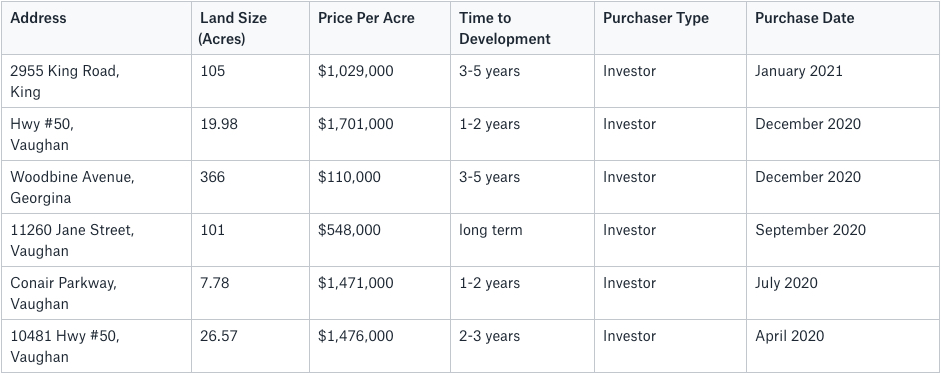Click the $1,471,000 price cell
941x374 pixels.
tap(380, 293)
